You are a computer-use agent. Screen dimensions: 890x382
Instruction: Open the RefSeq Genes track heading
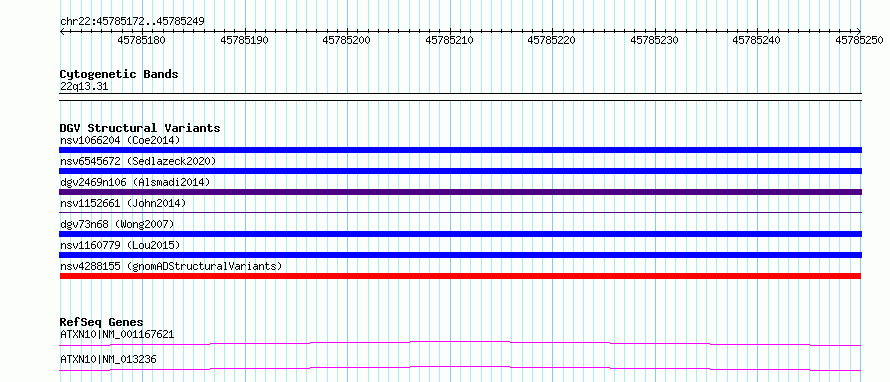[102, 322]
